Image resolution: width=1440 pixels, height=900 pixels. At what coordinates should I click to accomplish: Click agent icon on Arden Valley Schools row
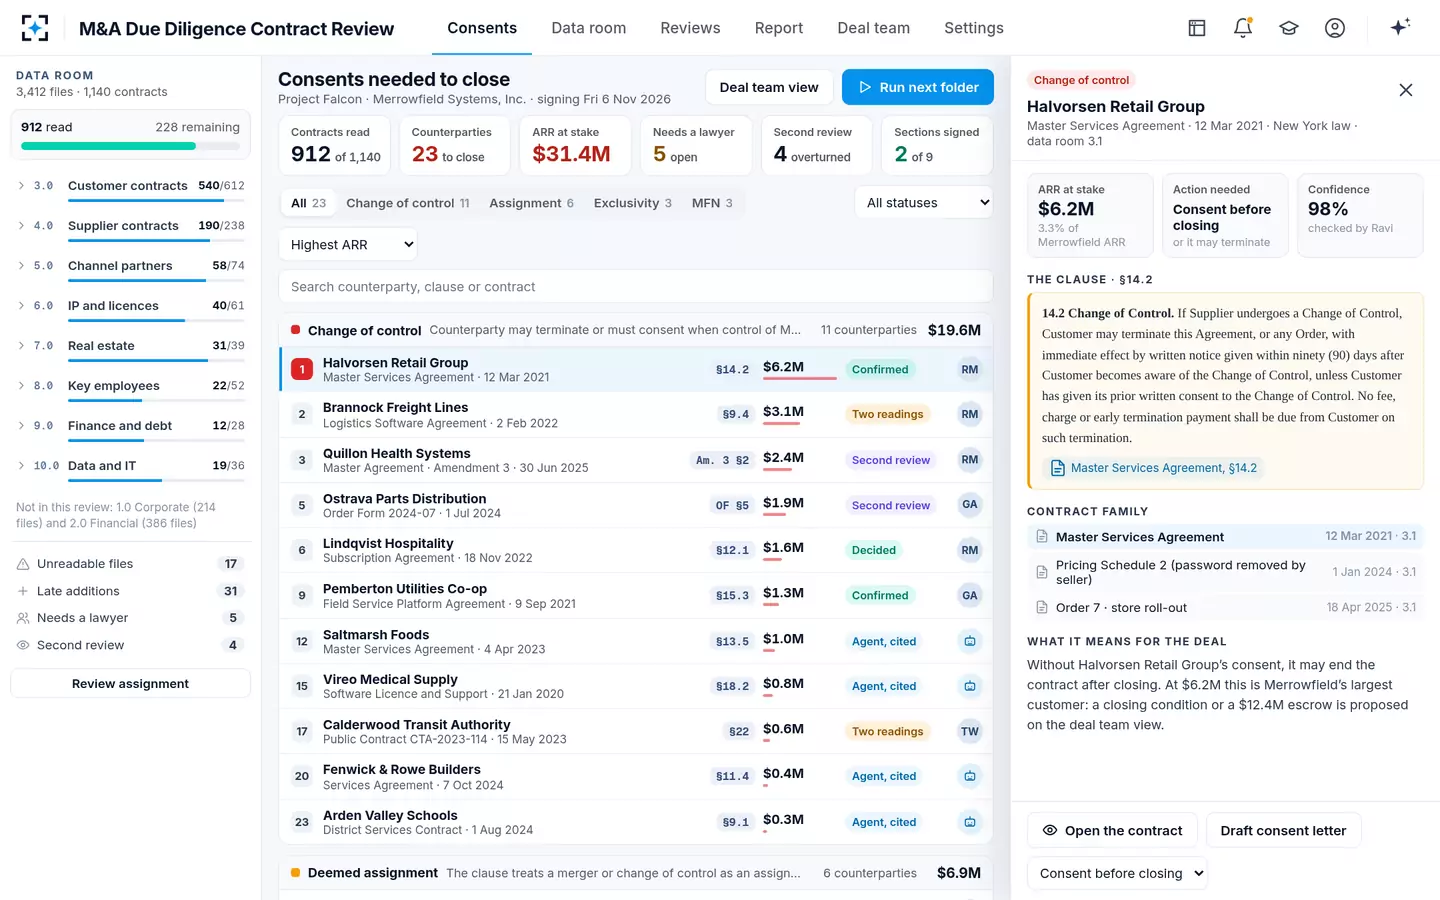coord(970,822)
